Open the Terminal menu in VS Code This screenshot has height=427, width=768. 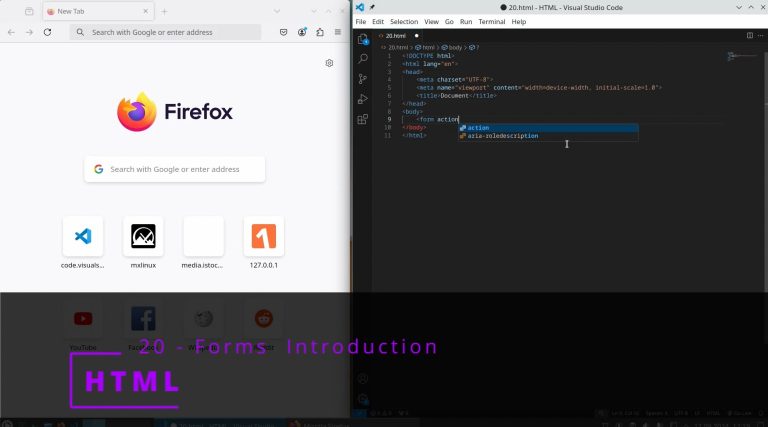coord(492,22)
